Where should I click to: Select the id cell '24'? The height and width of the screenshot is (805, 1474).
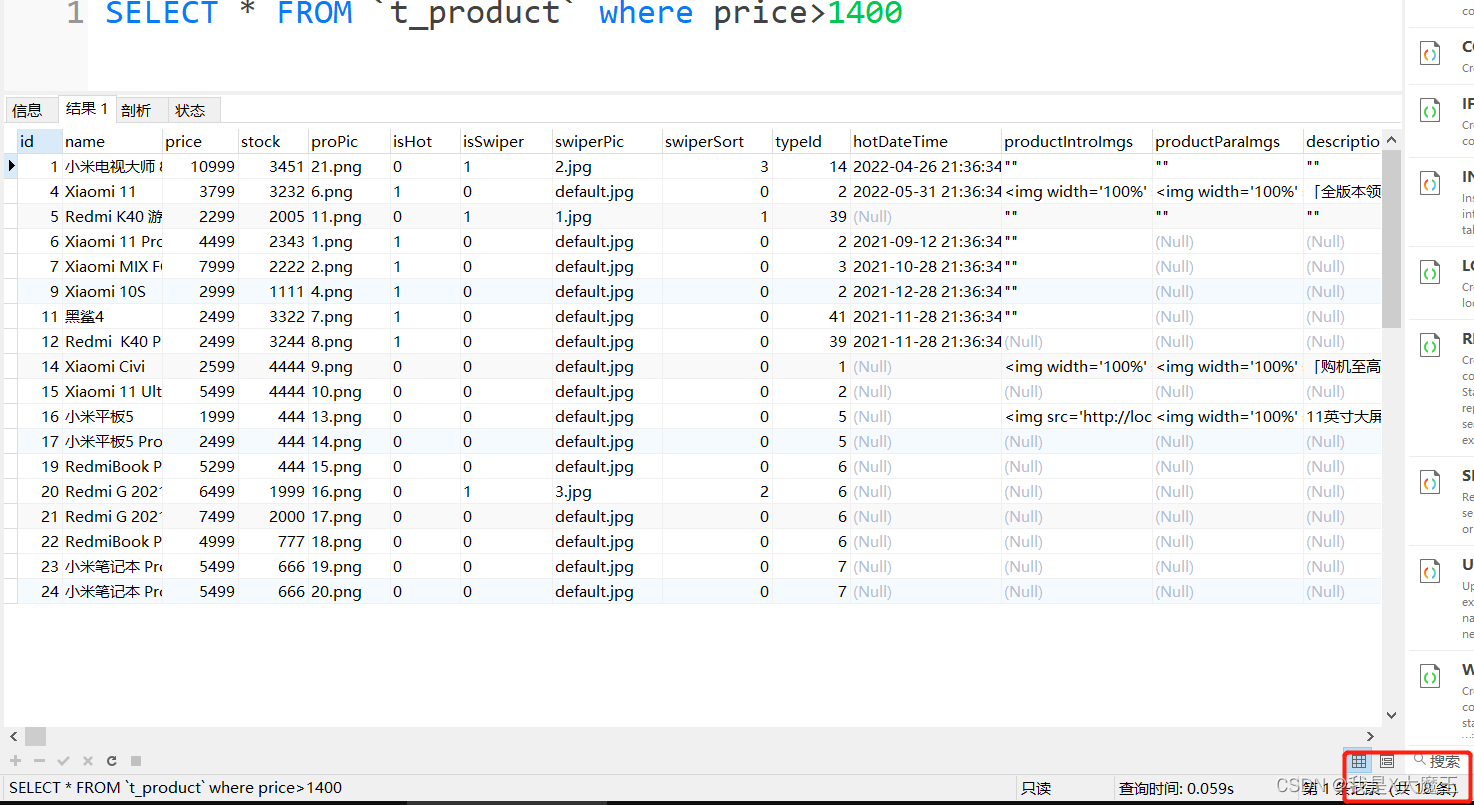[x=40, y=591]
